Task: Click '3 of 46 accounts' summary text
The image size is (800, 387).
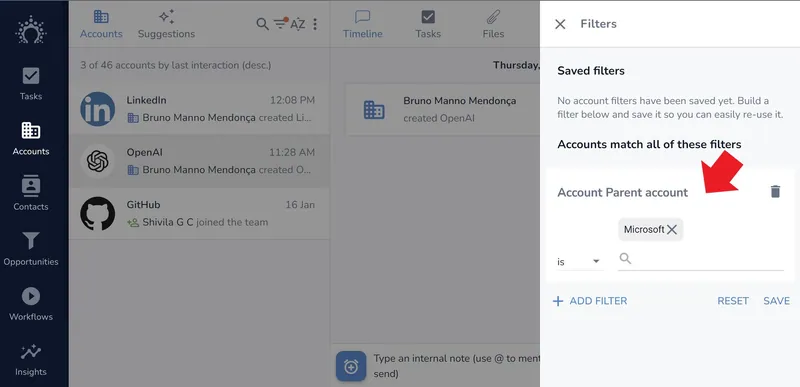Action: click(176, 65)
